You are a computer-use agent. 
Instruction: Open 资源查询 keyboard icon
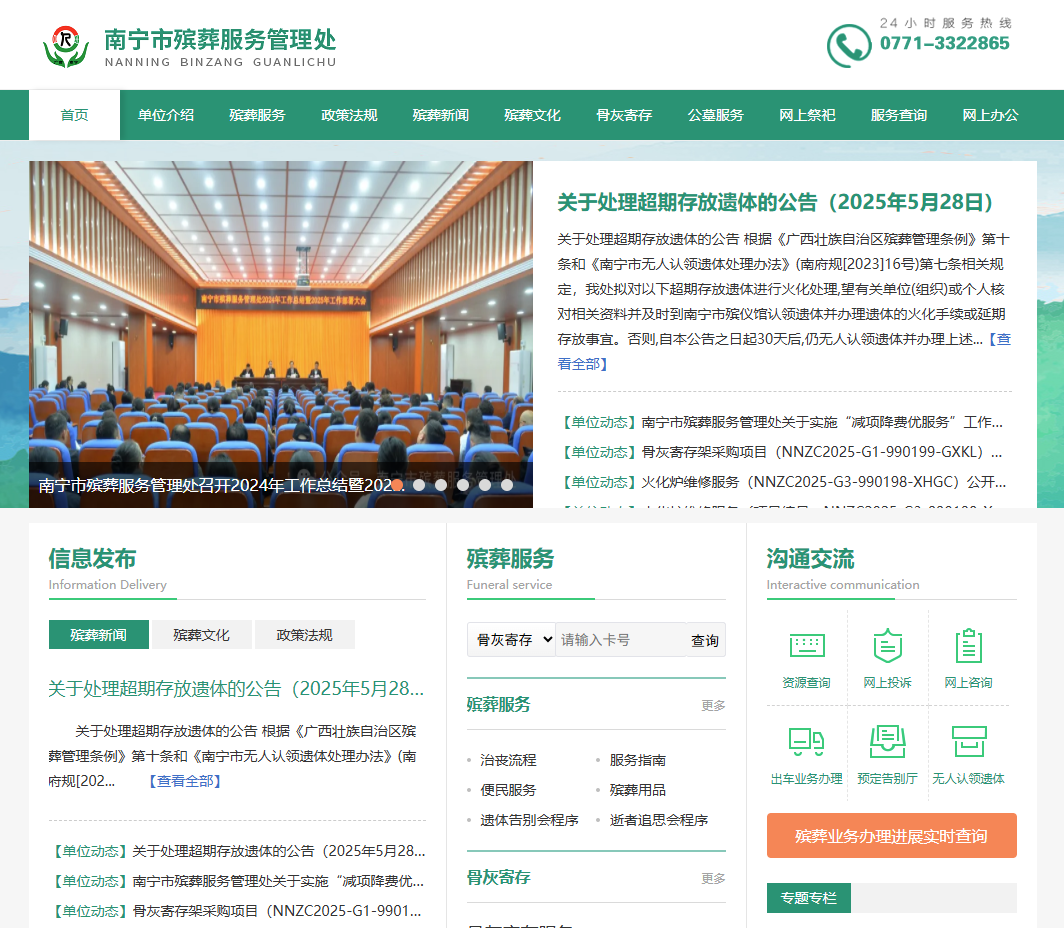(x=807, y=646)
